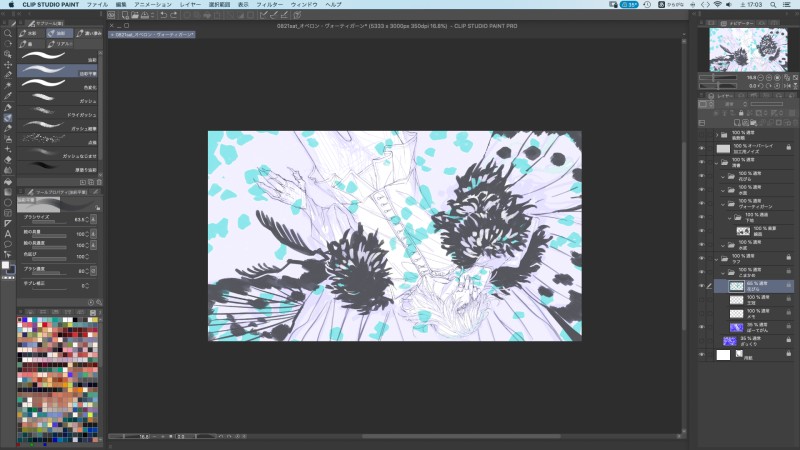This screenshot has height=450, width=800.
Task: Select the 厚塗り油彩 brush
Action: click(59, 166)
